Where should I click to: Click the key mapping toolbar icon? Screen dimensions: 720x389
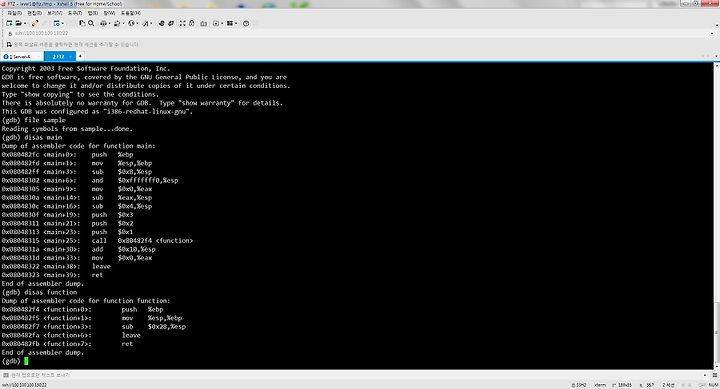click(203, 23)
